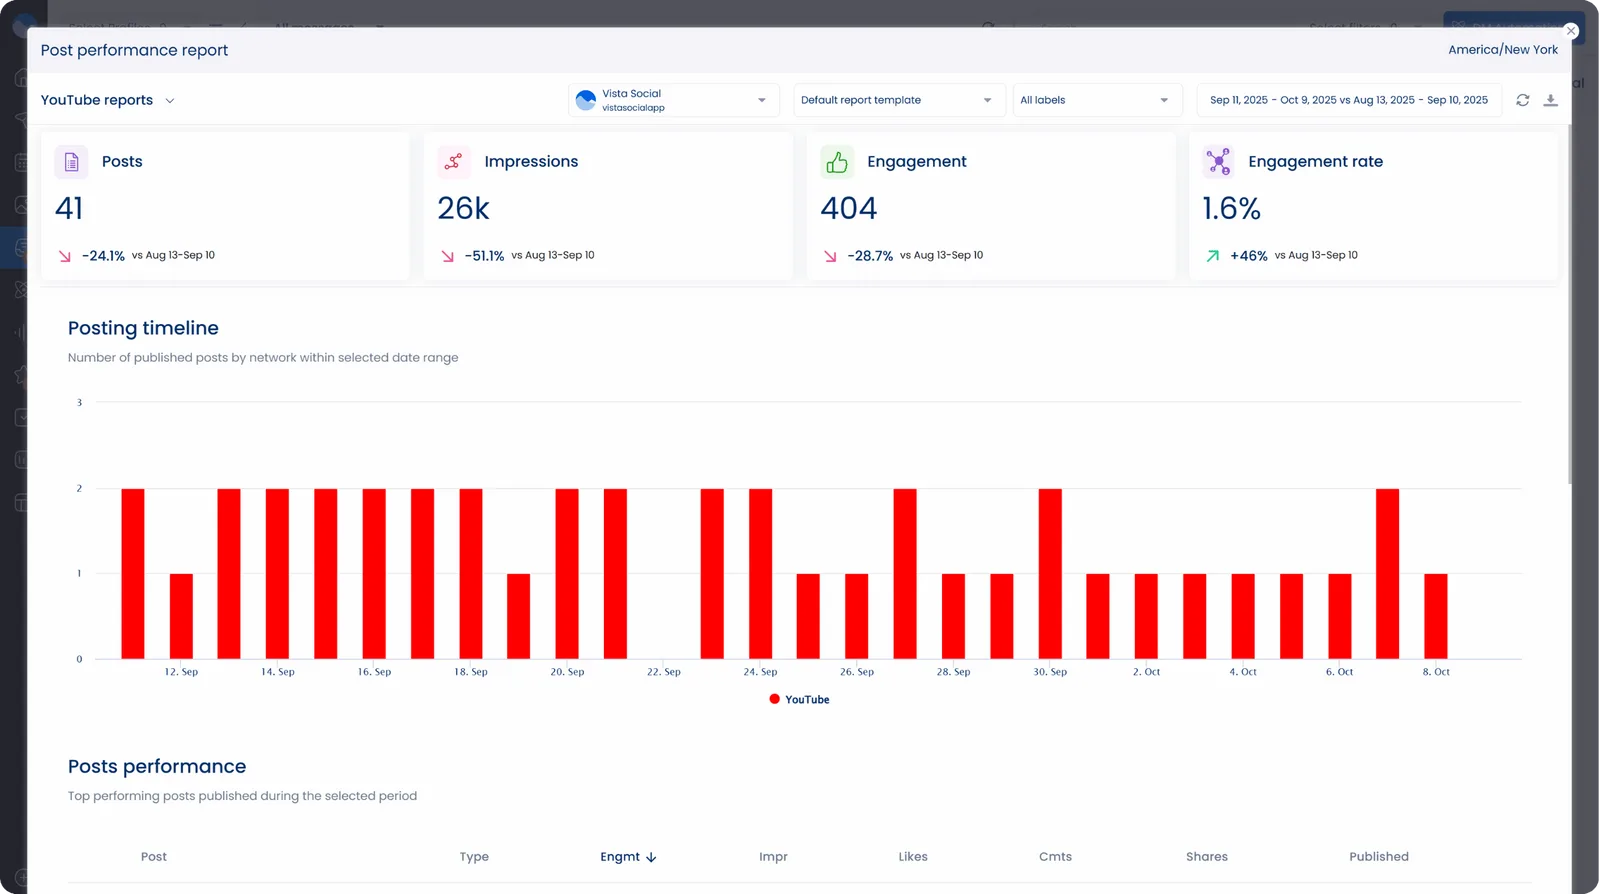The image size is (1600, 894).
Task: Click the red bar above 30. Sep
Action: [x=1050, y=573]
